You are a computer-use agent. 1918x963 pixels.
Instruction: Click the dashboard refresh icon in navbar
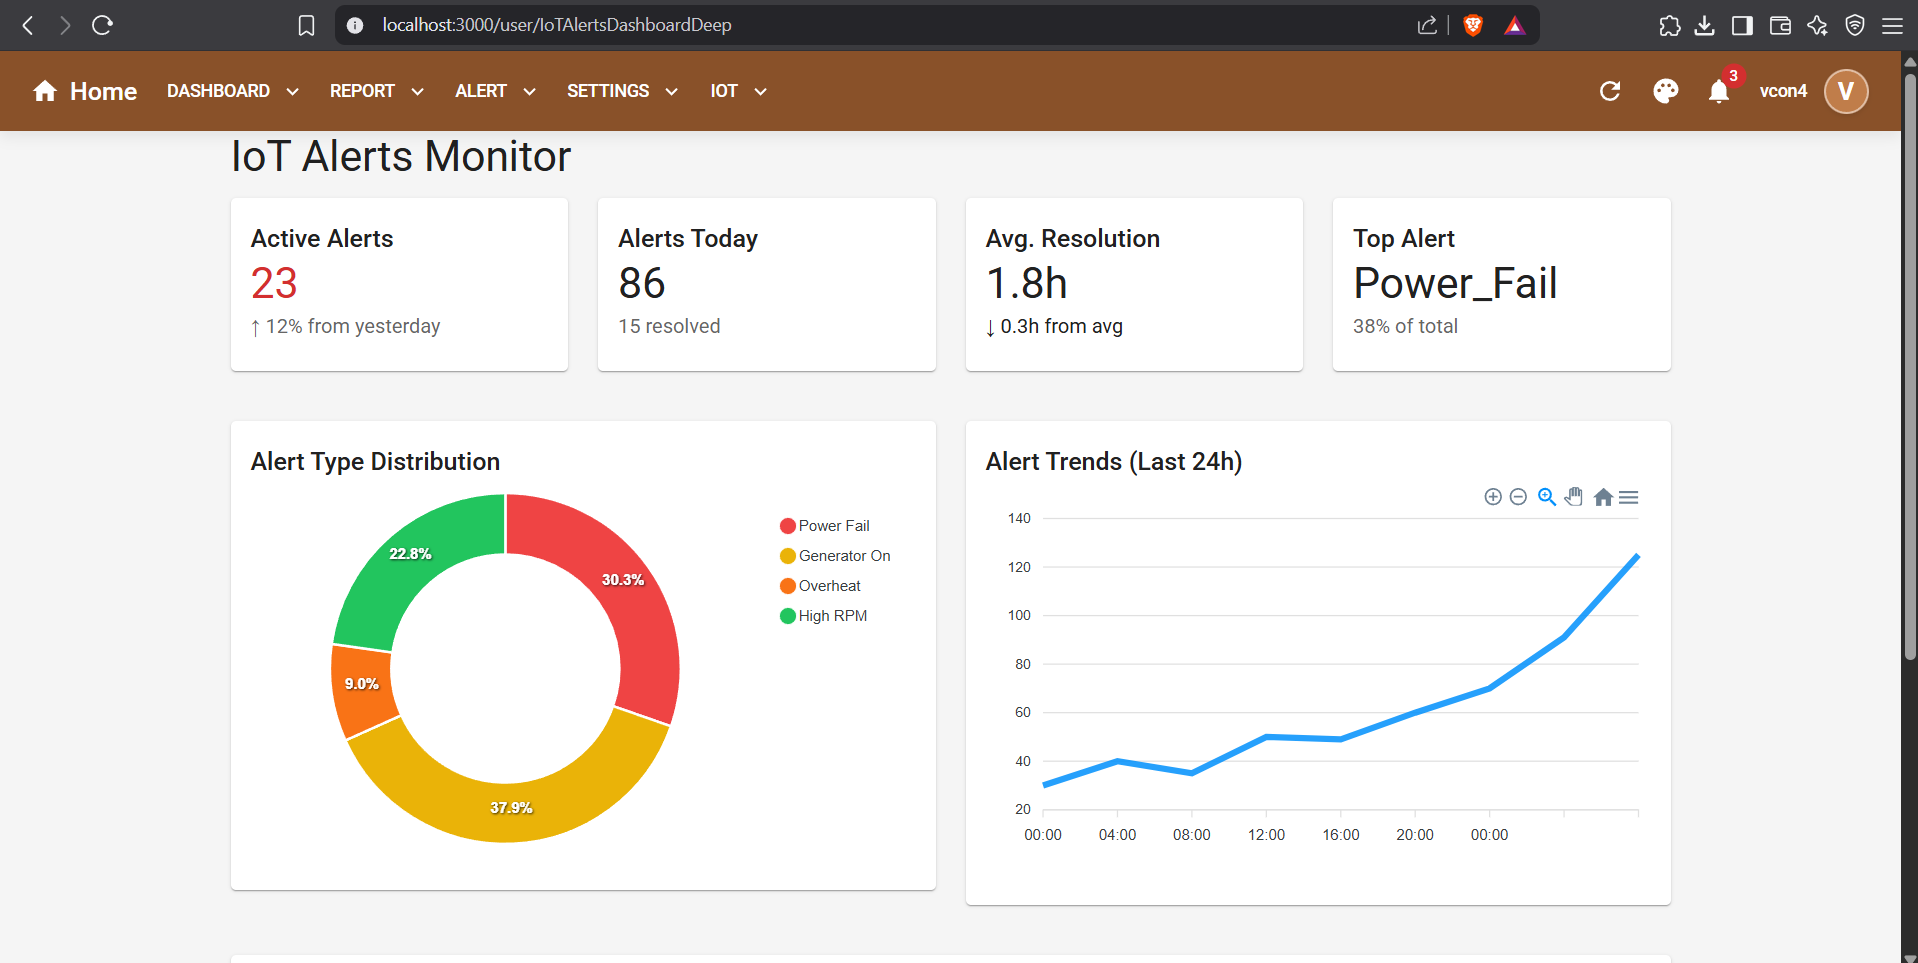point(1610,91)
